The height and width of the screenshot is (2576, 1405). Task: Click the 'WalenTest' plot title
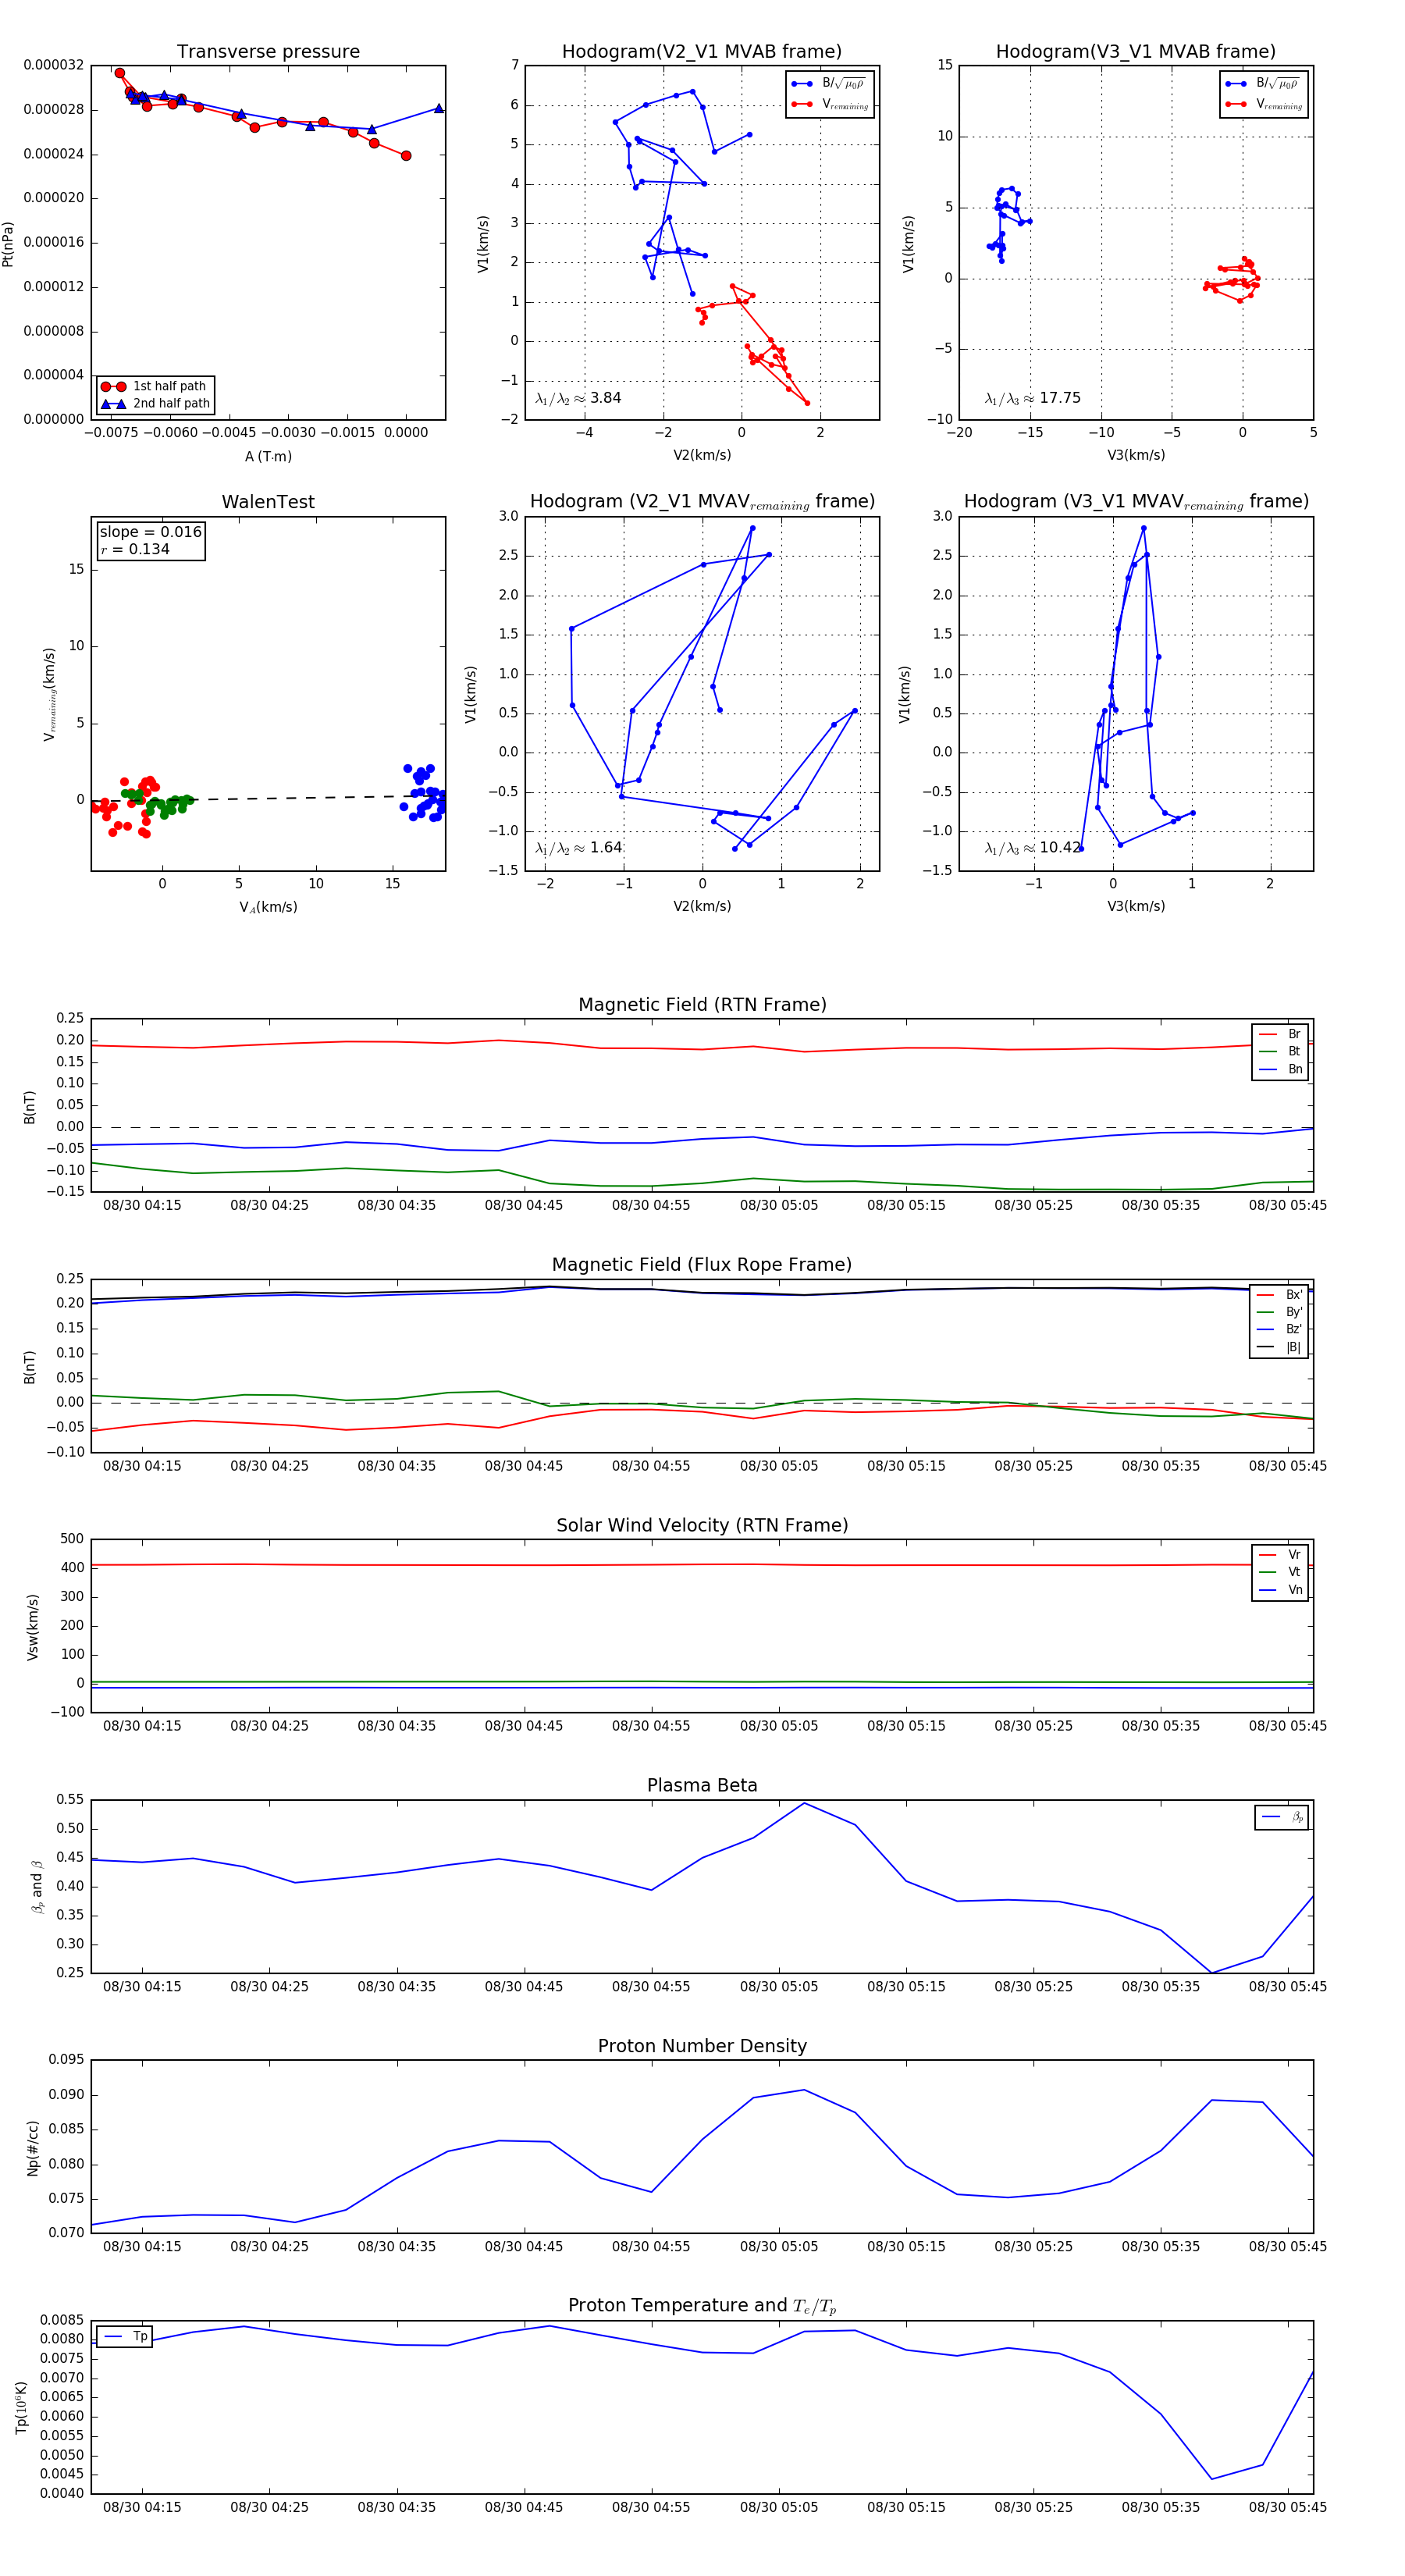(268, 502)
